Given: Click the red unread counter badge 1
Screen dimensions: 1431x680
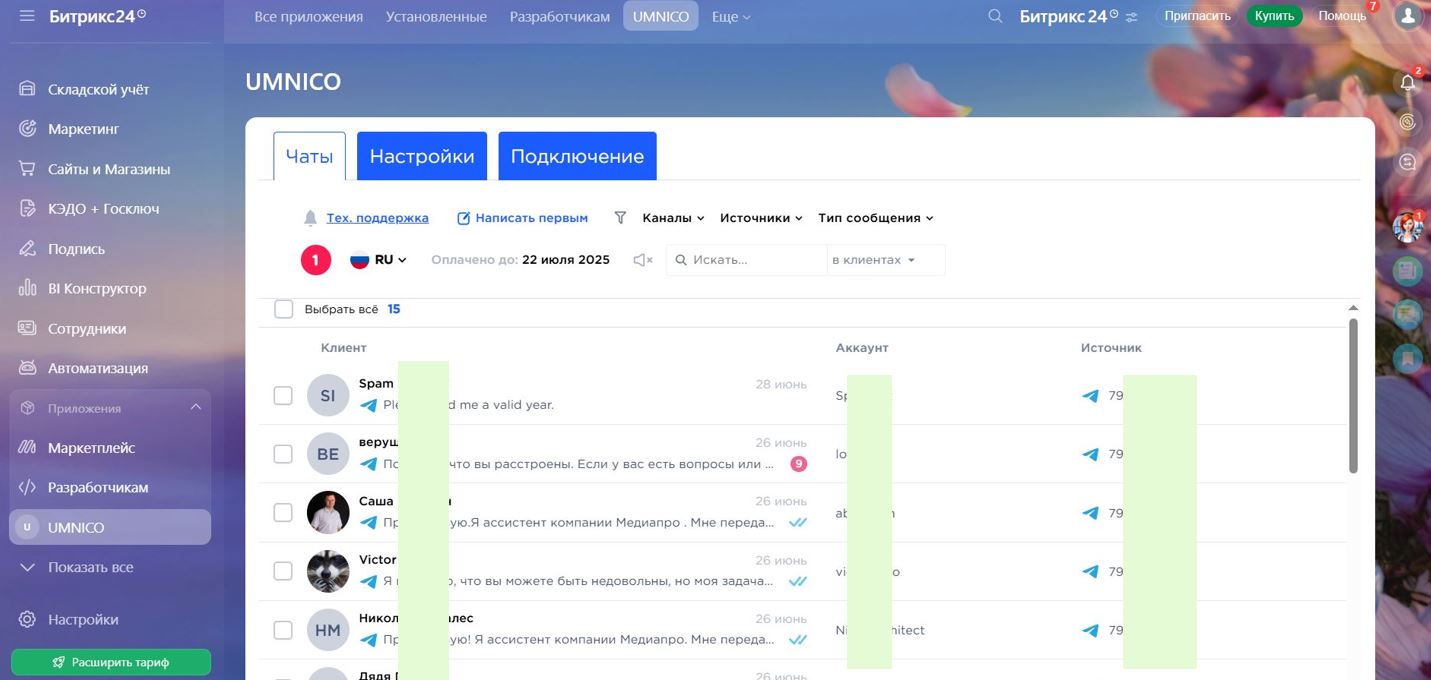Looking at the screenshot, I should coord(315,260).
